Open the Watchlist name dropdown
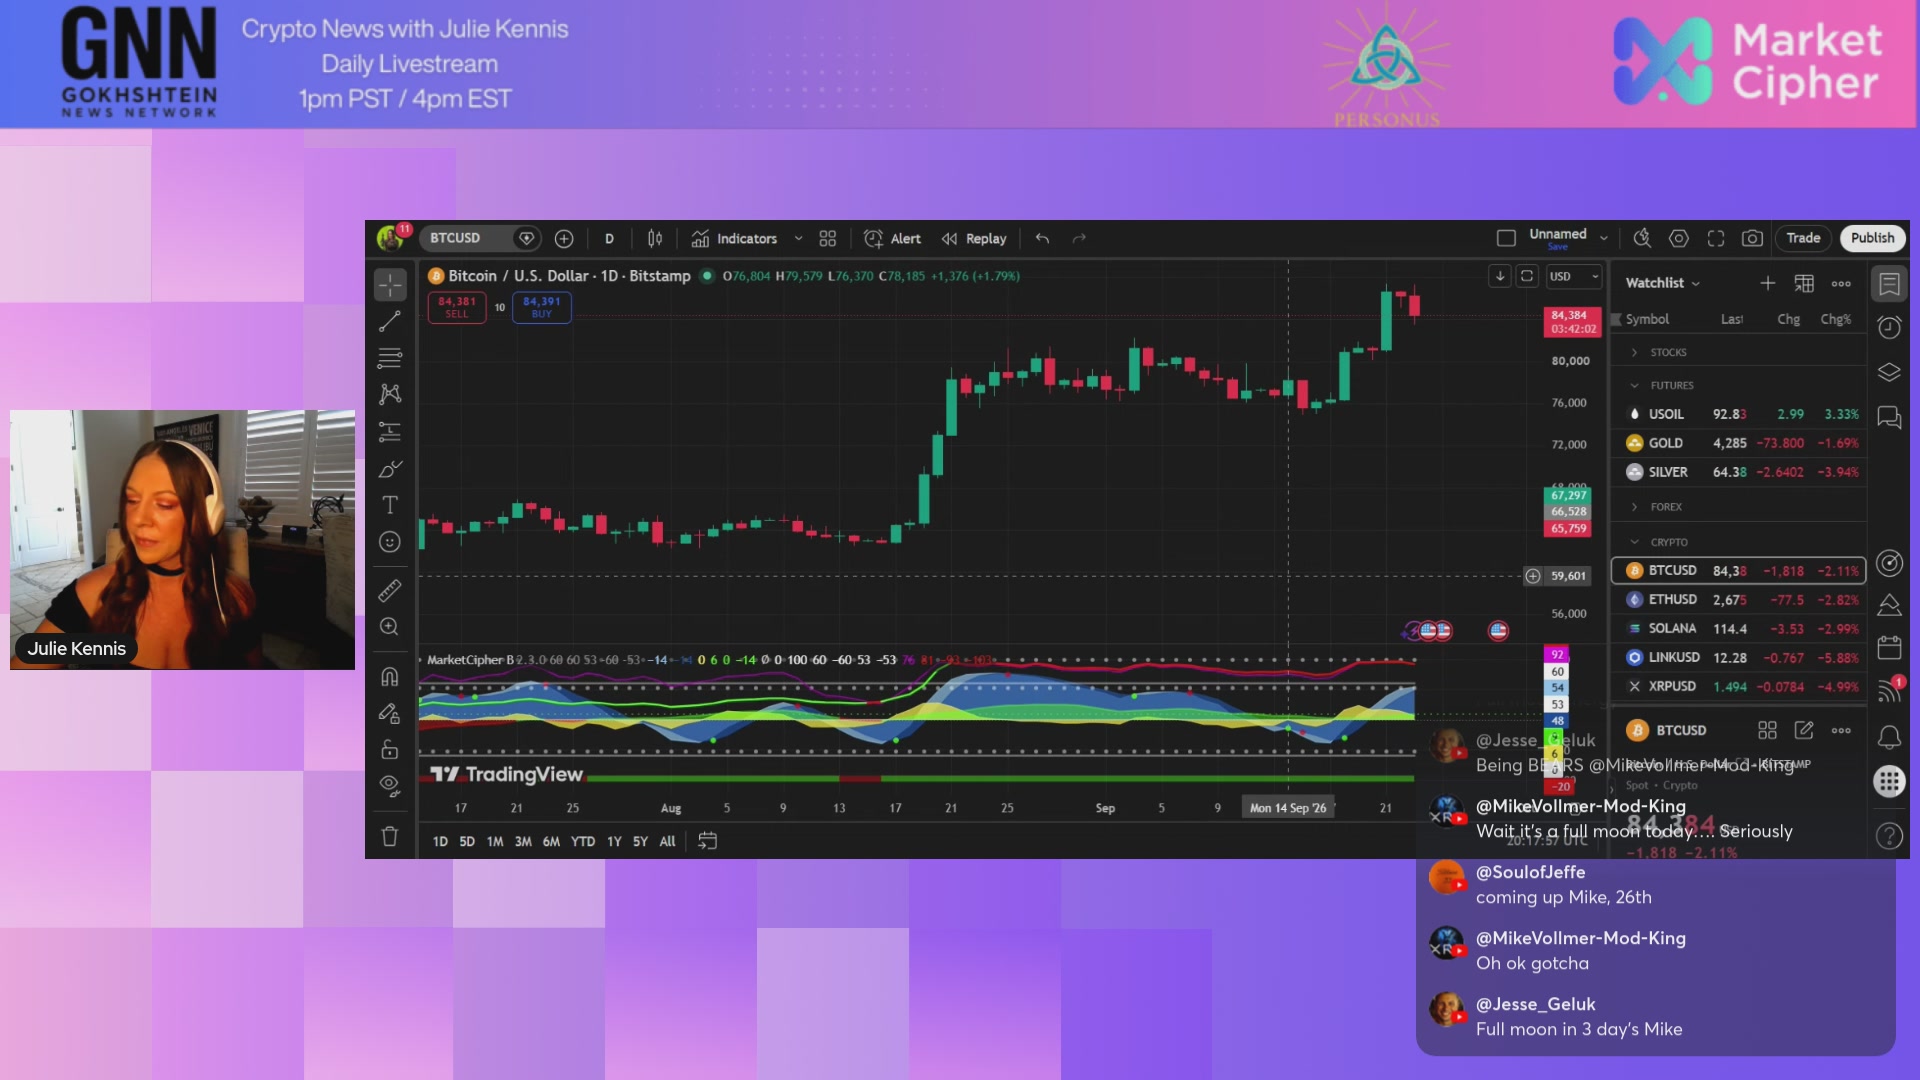1920x1080 pixels. (x=1662, y=283)
